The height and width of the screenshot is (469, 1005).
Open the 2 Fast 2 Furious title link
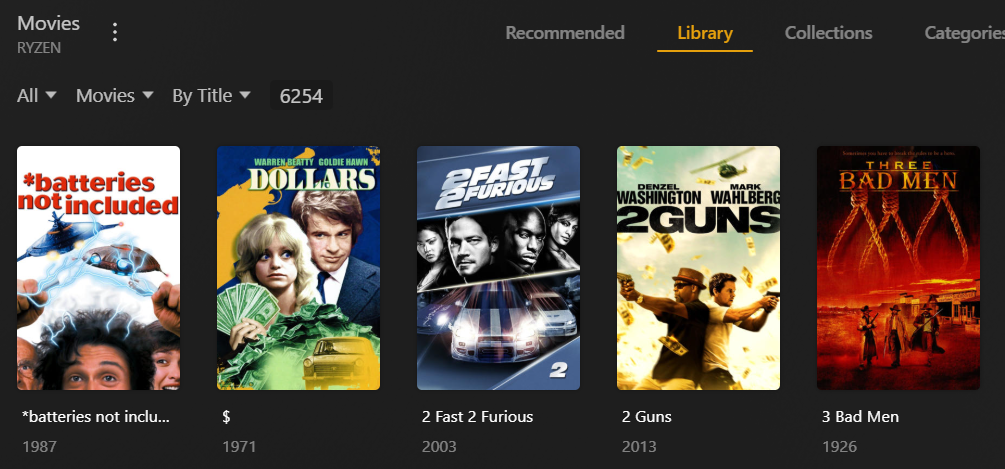tap(478, 417)
